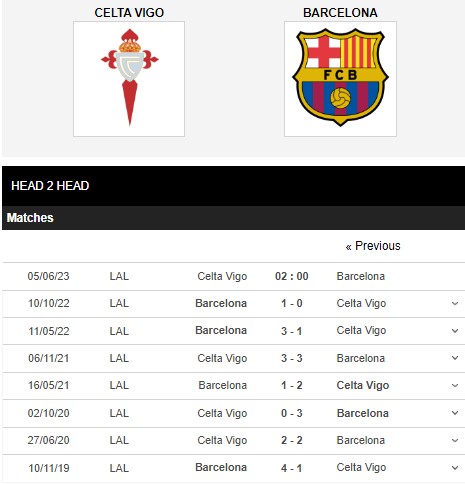Expand the 10/11/19 match chevron
The image size is (465, 485).
pos(455,468)
